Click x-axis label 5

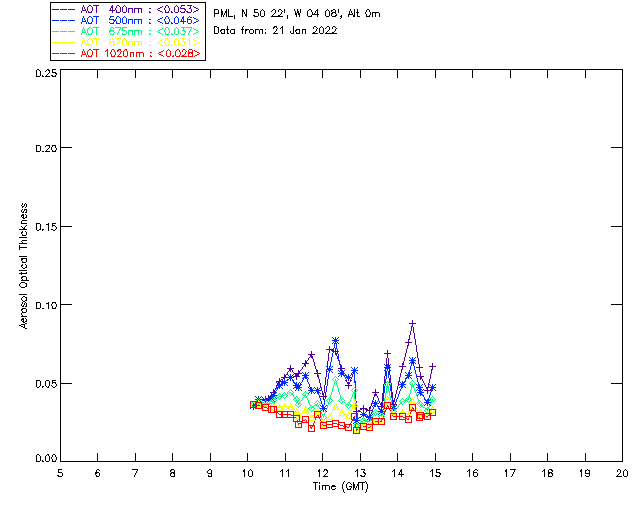pos(60,473)
